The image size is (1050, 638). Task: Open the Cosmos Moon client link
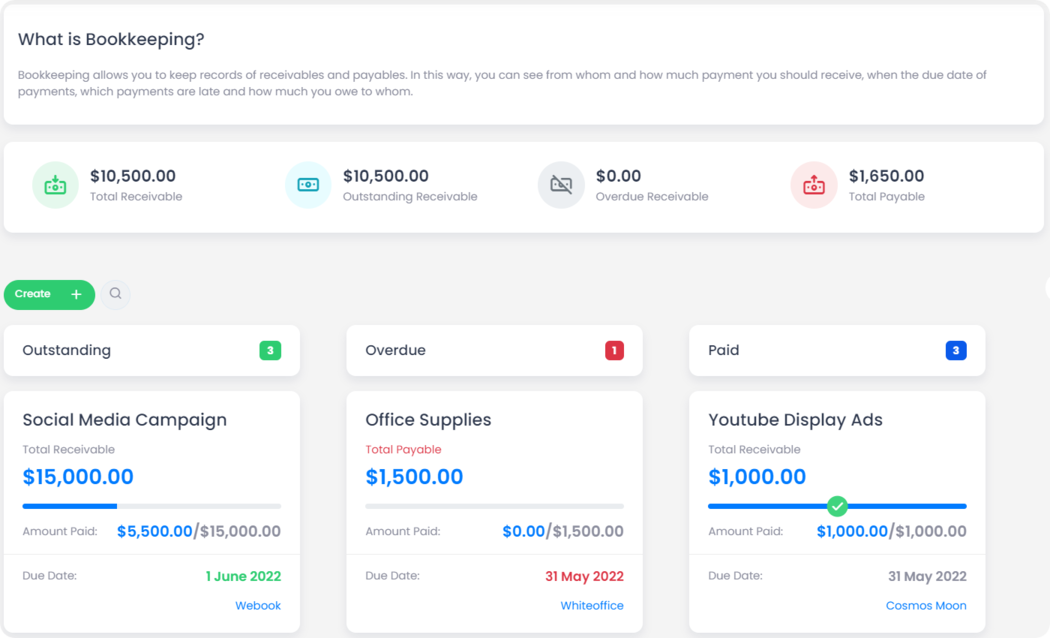pos(926,606)
